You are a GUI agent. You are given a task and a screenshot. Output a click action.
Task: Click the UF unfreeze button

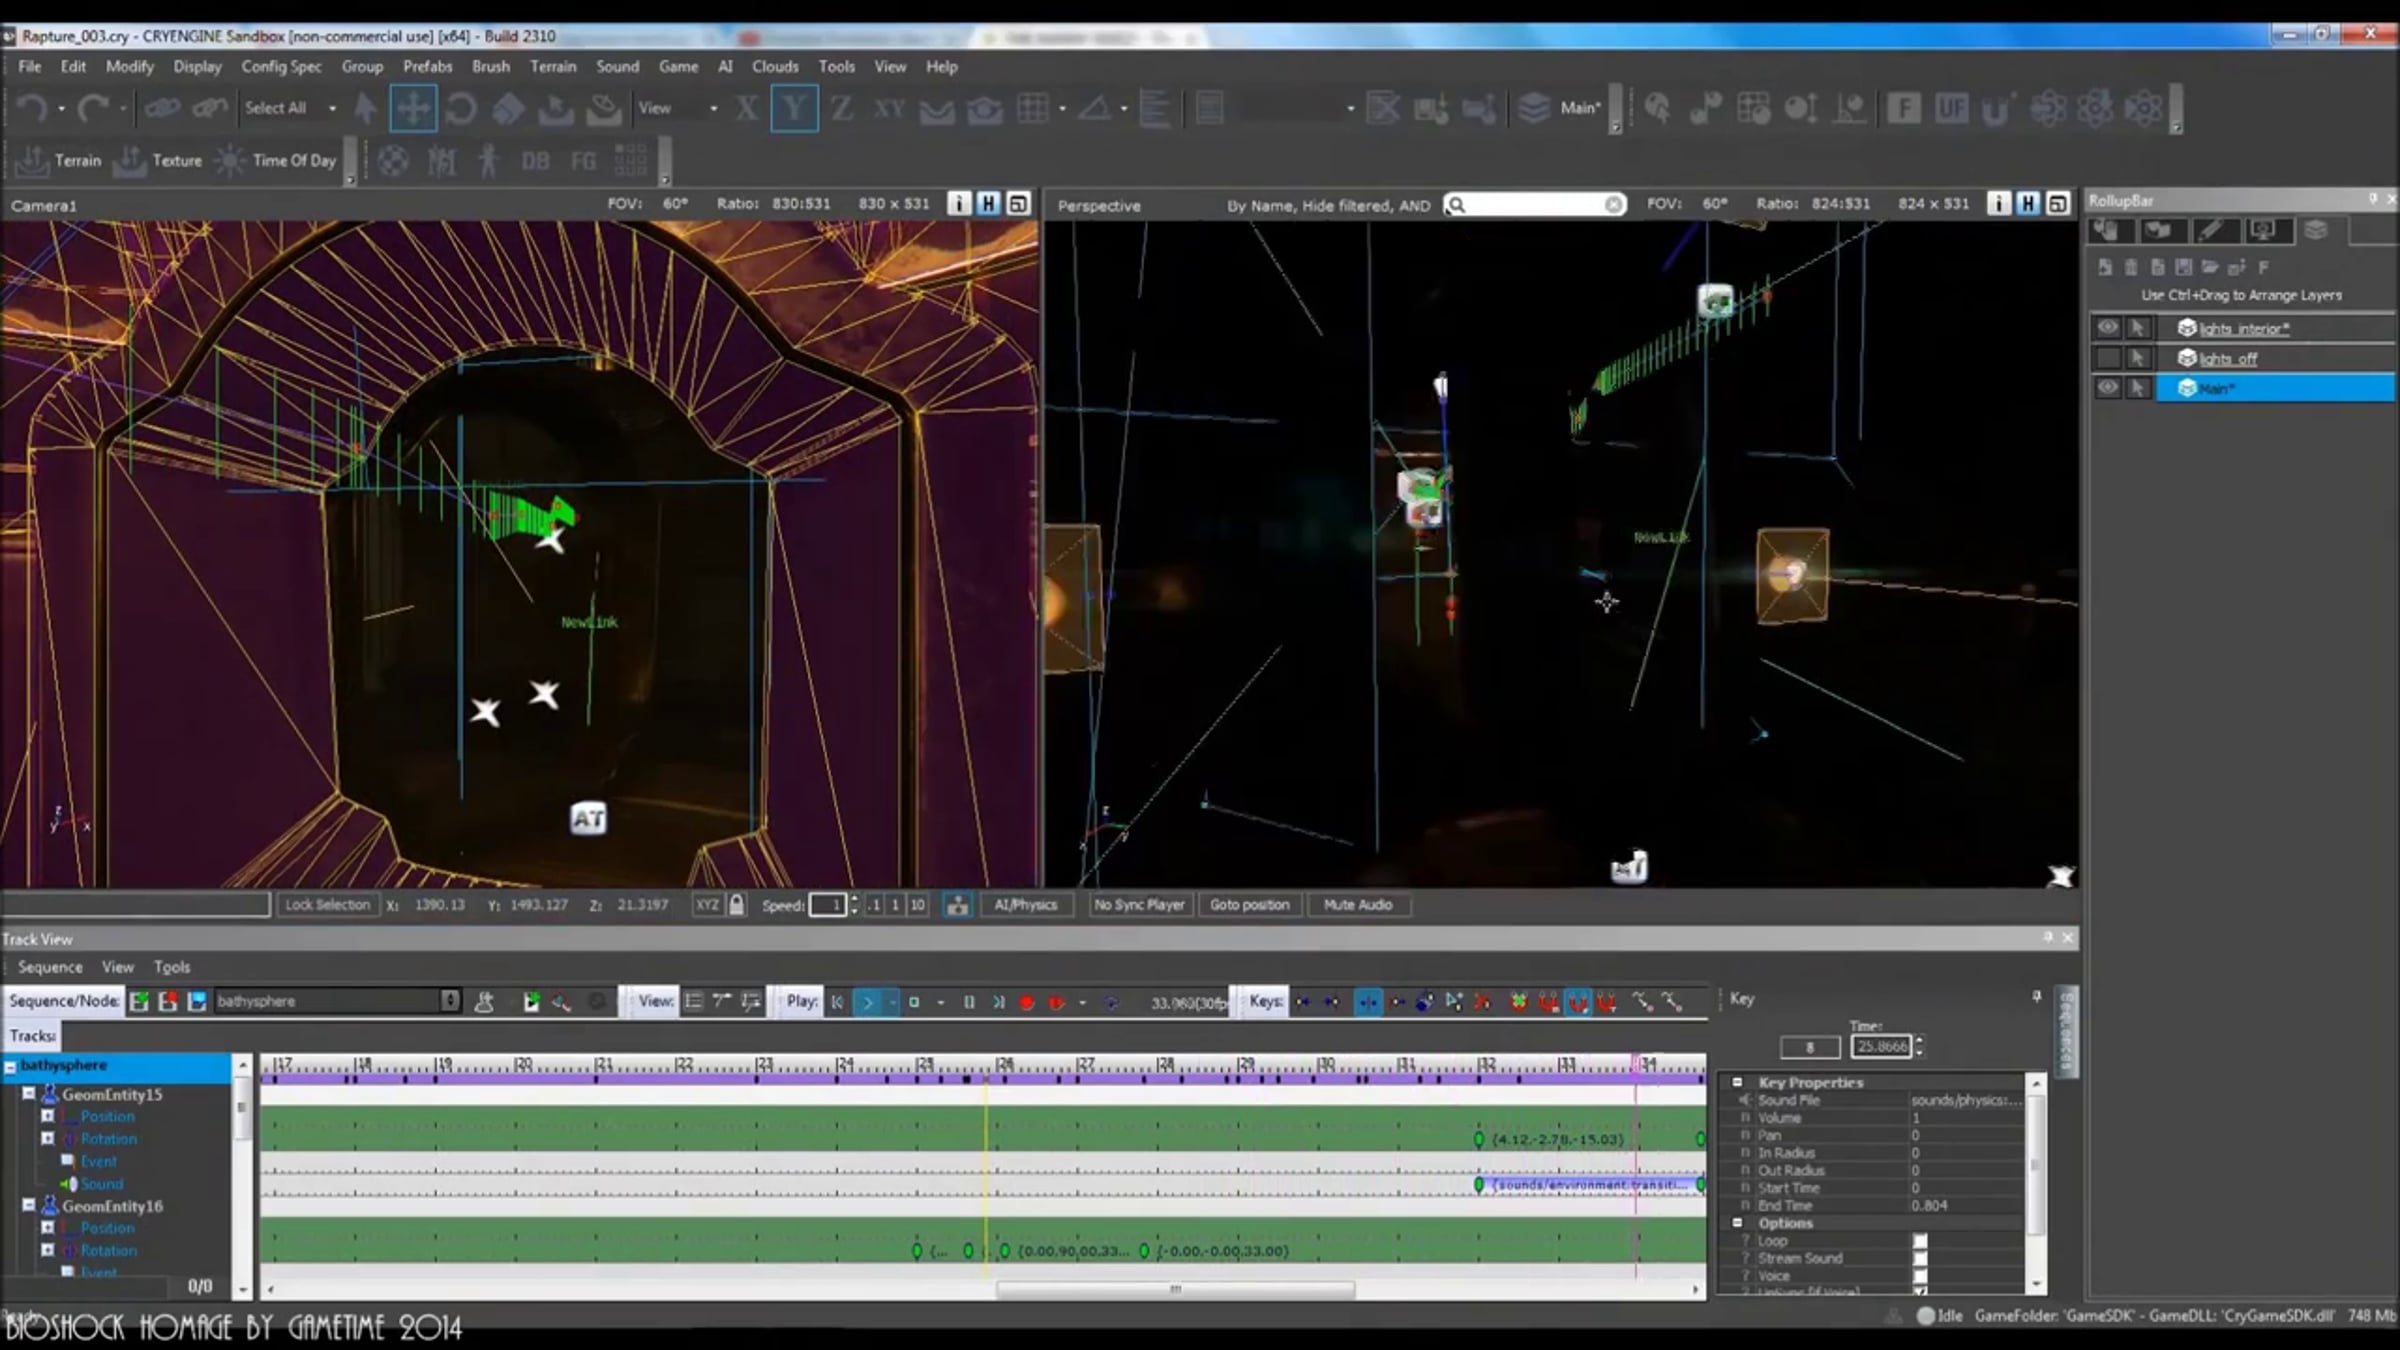[x=1951, y=108]
